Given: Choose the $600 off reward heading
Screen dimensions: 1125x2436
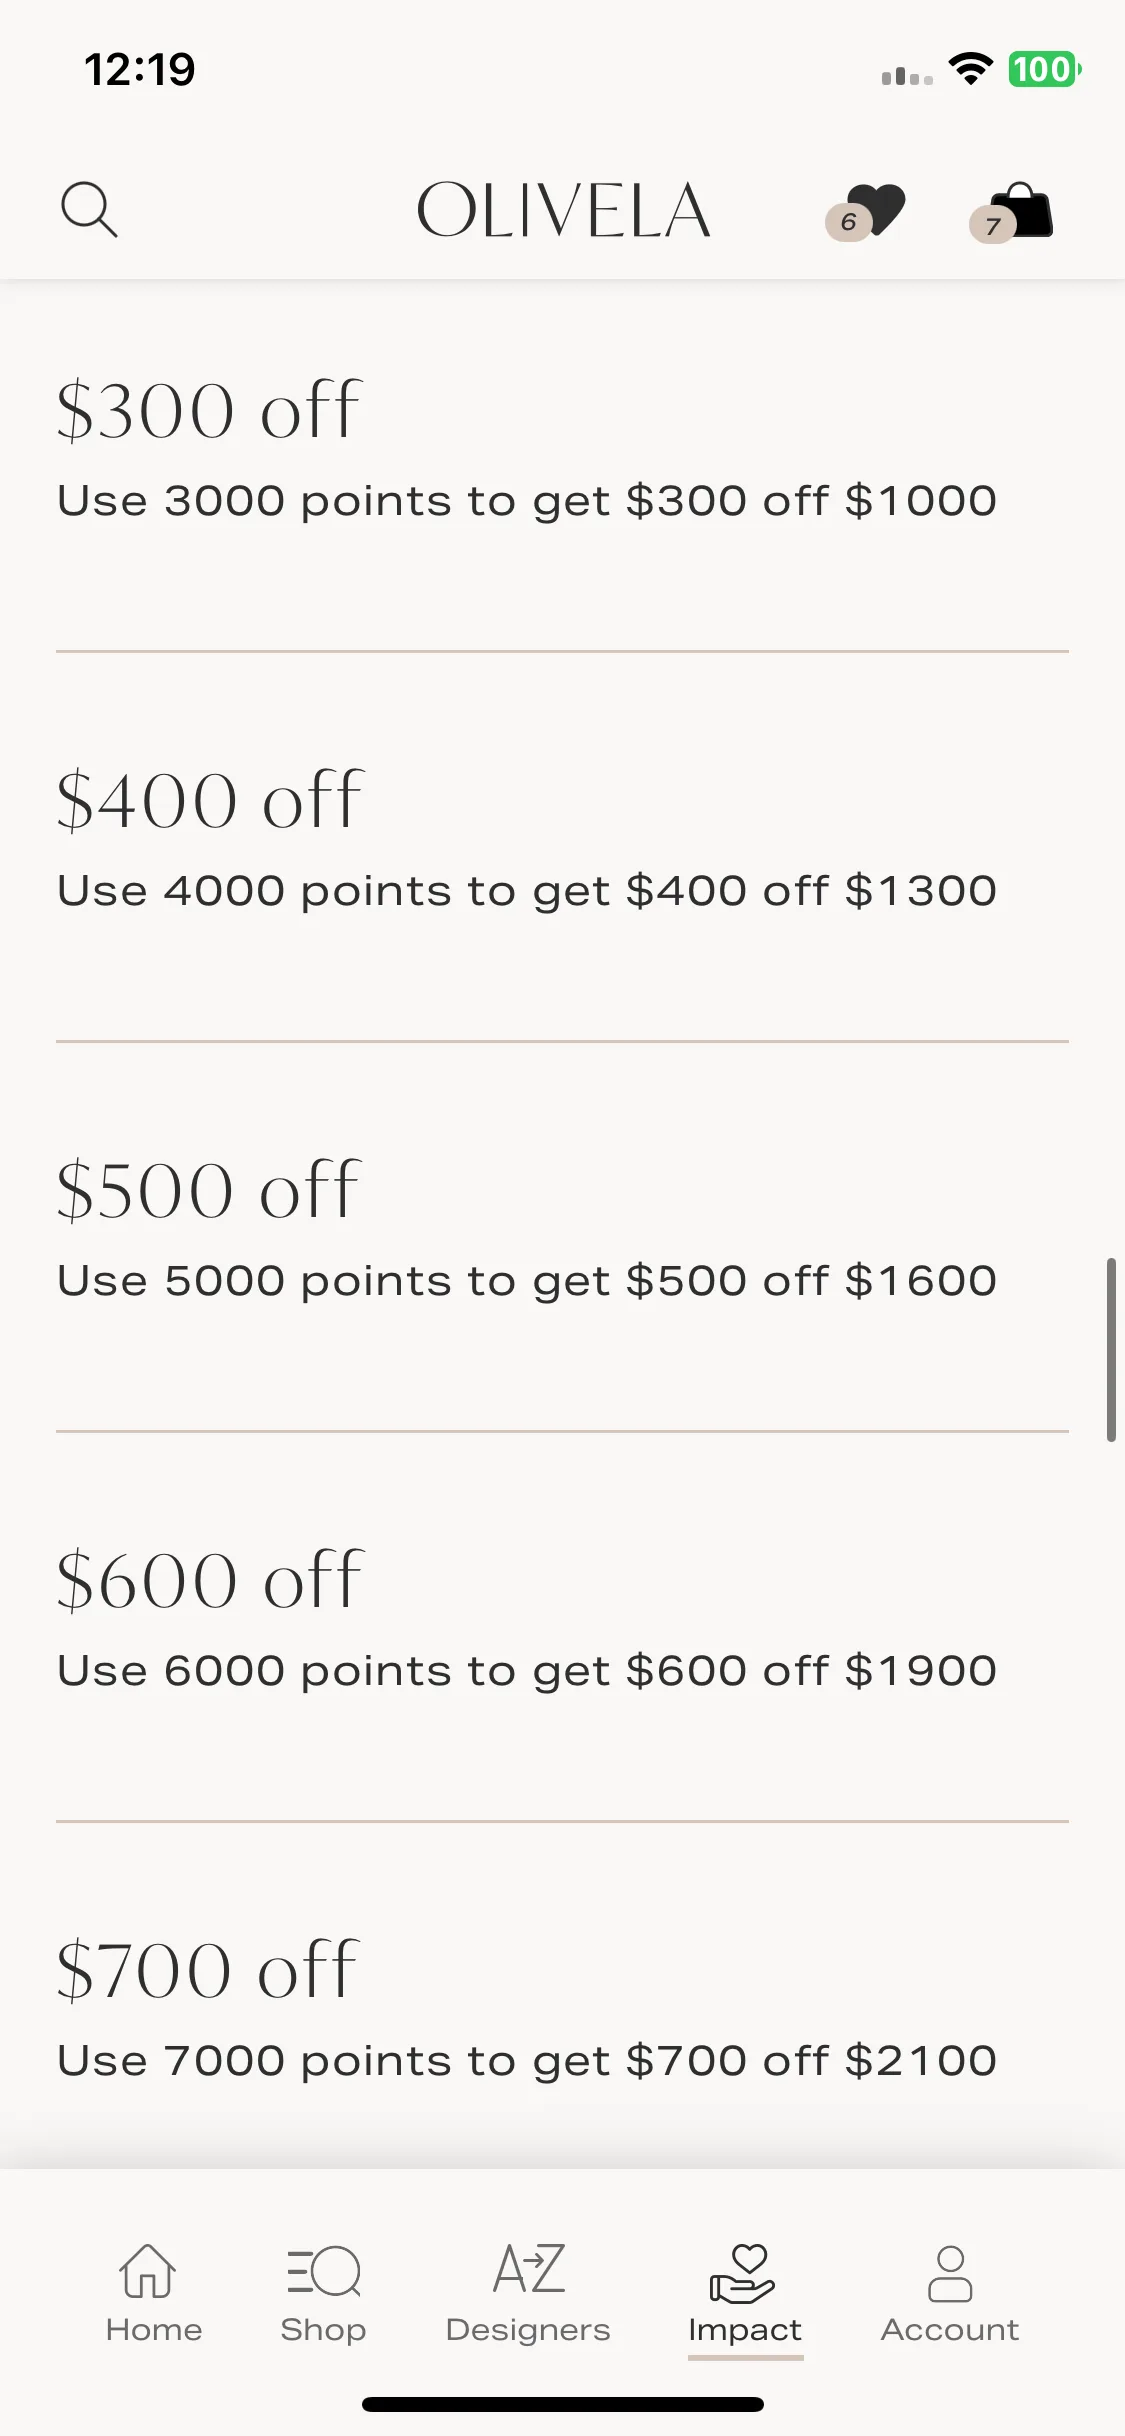Looking at the screenshot, I should (x=209, y=1580).
